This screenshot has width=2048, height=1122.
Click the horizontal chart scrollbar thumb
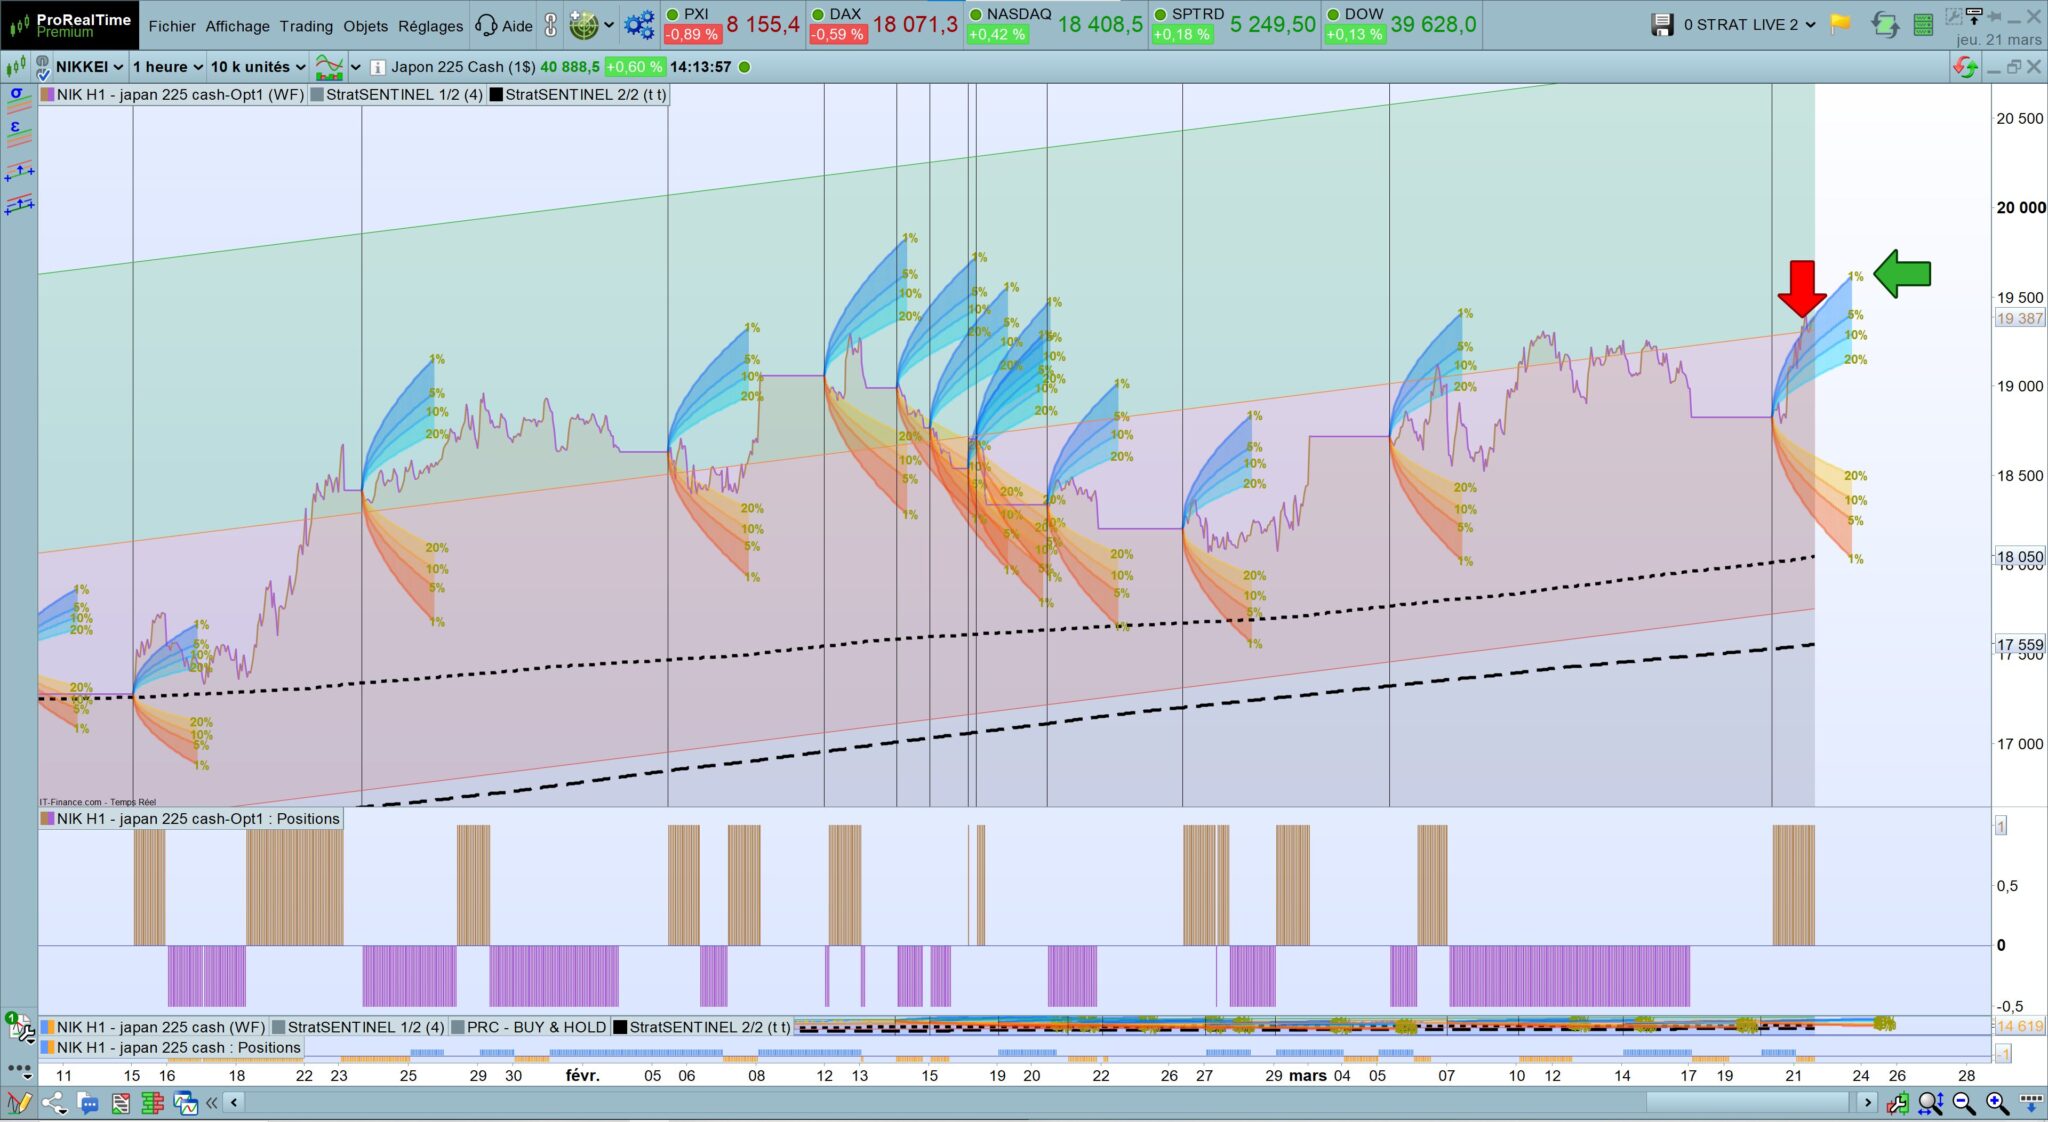pos(1746,1102)
